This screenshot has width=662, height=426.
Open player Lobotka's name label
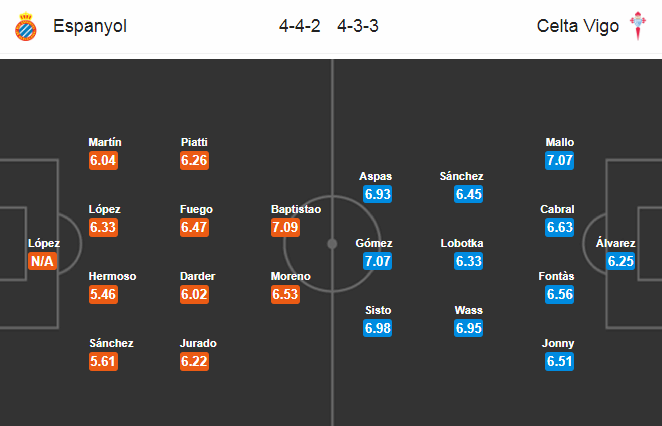point(462,243)
